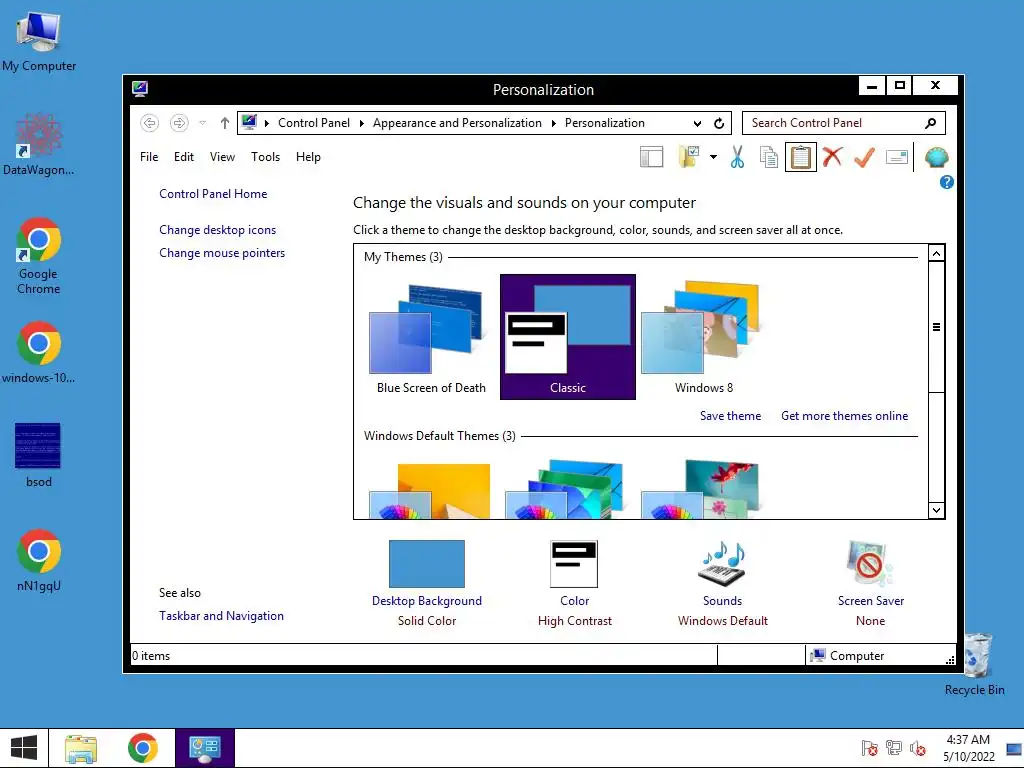Viewport: 1024px width, 768px height.
Task: Refresh the address bar location
Action: tap(719, 123)
